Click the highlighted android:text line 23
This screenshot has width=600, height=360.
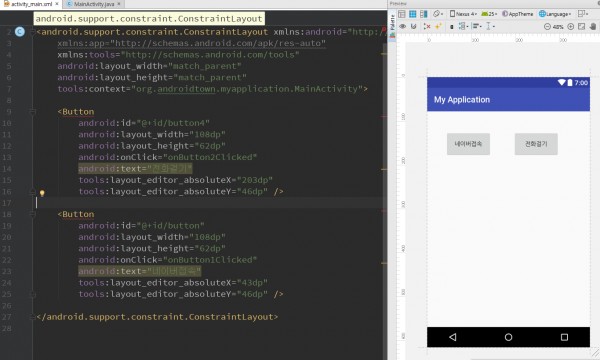coord(140,271)
